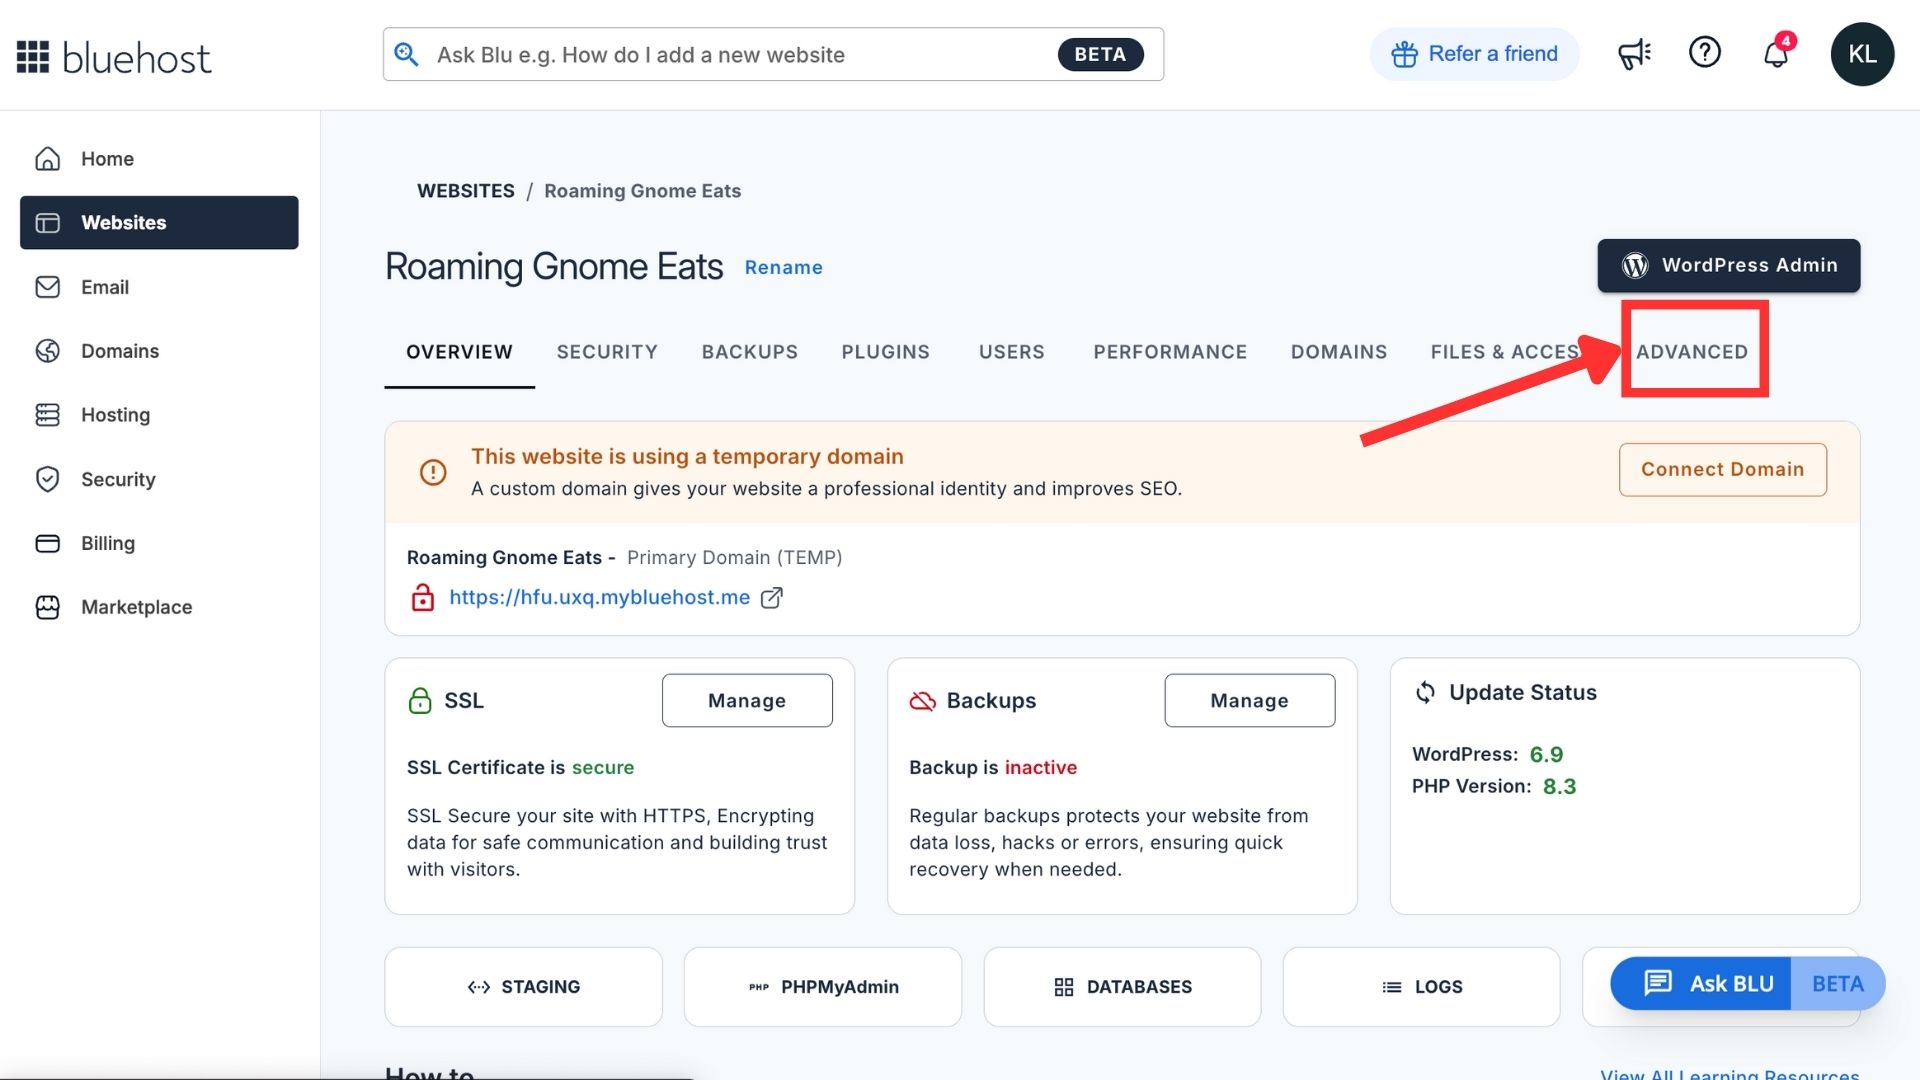The height and width of the screenshot is (1080, 1920).
Task: Click Rename next to Roaming Gnome Eats
Action: point(783,267)
